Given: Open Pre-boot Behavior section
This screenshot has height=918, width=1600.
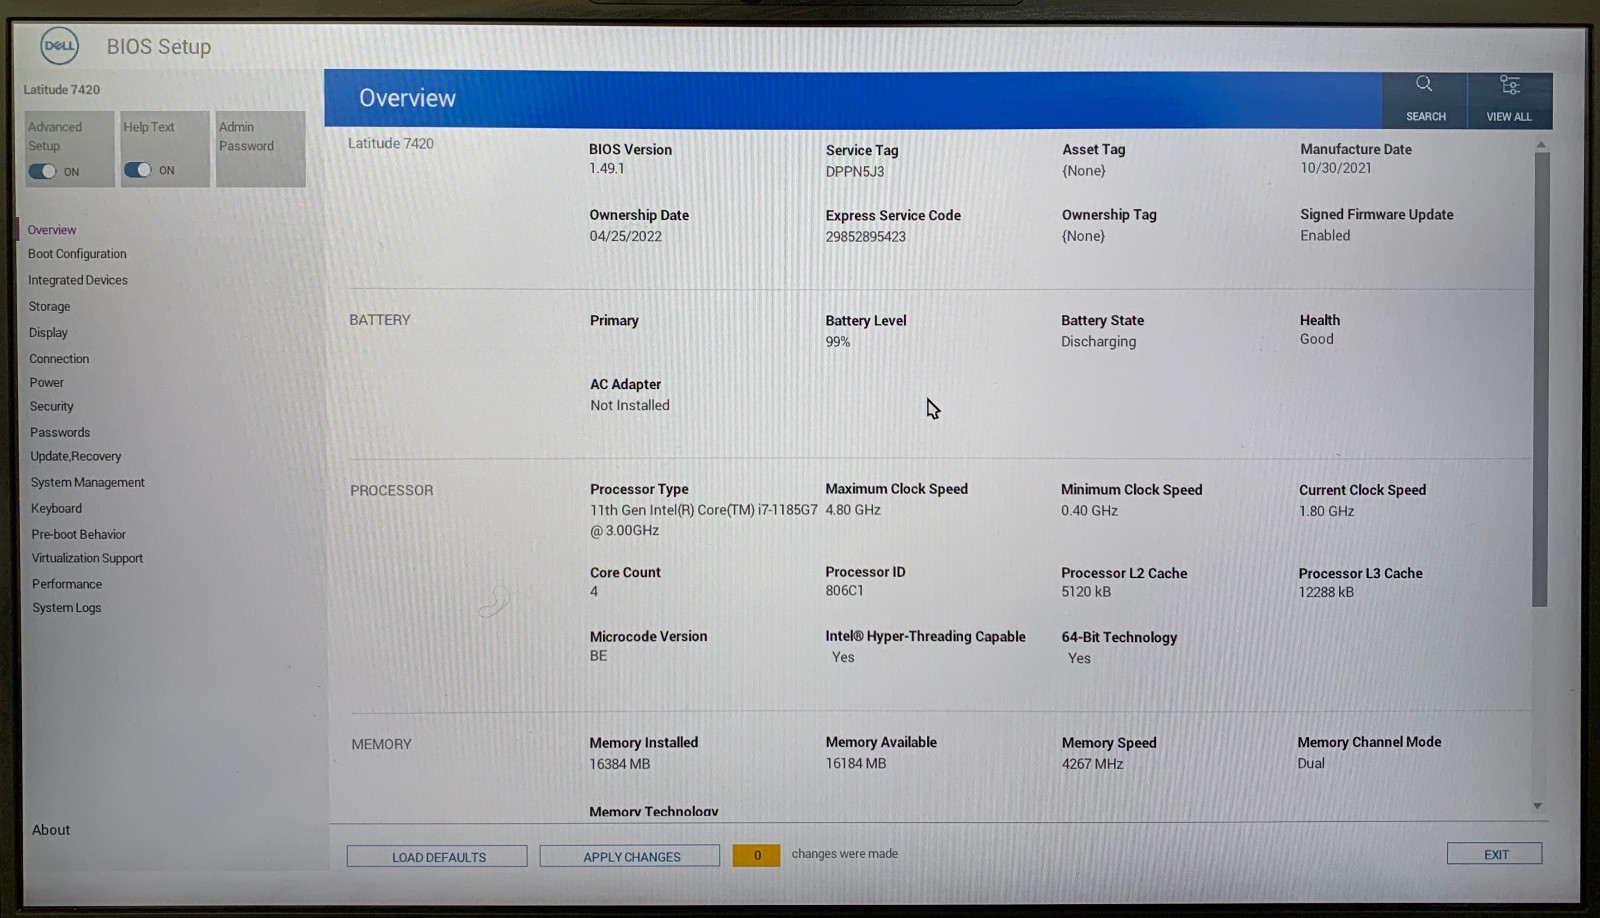Looking at the screenshot, I should (78, 534).
